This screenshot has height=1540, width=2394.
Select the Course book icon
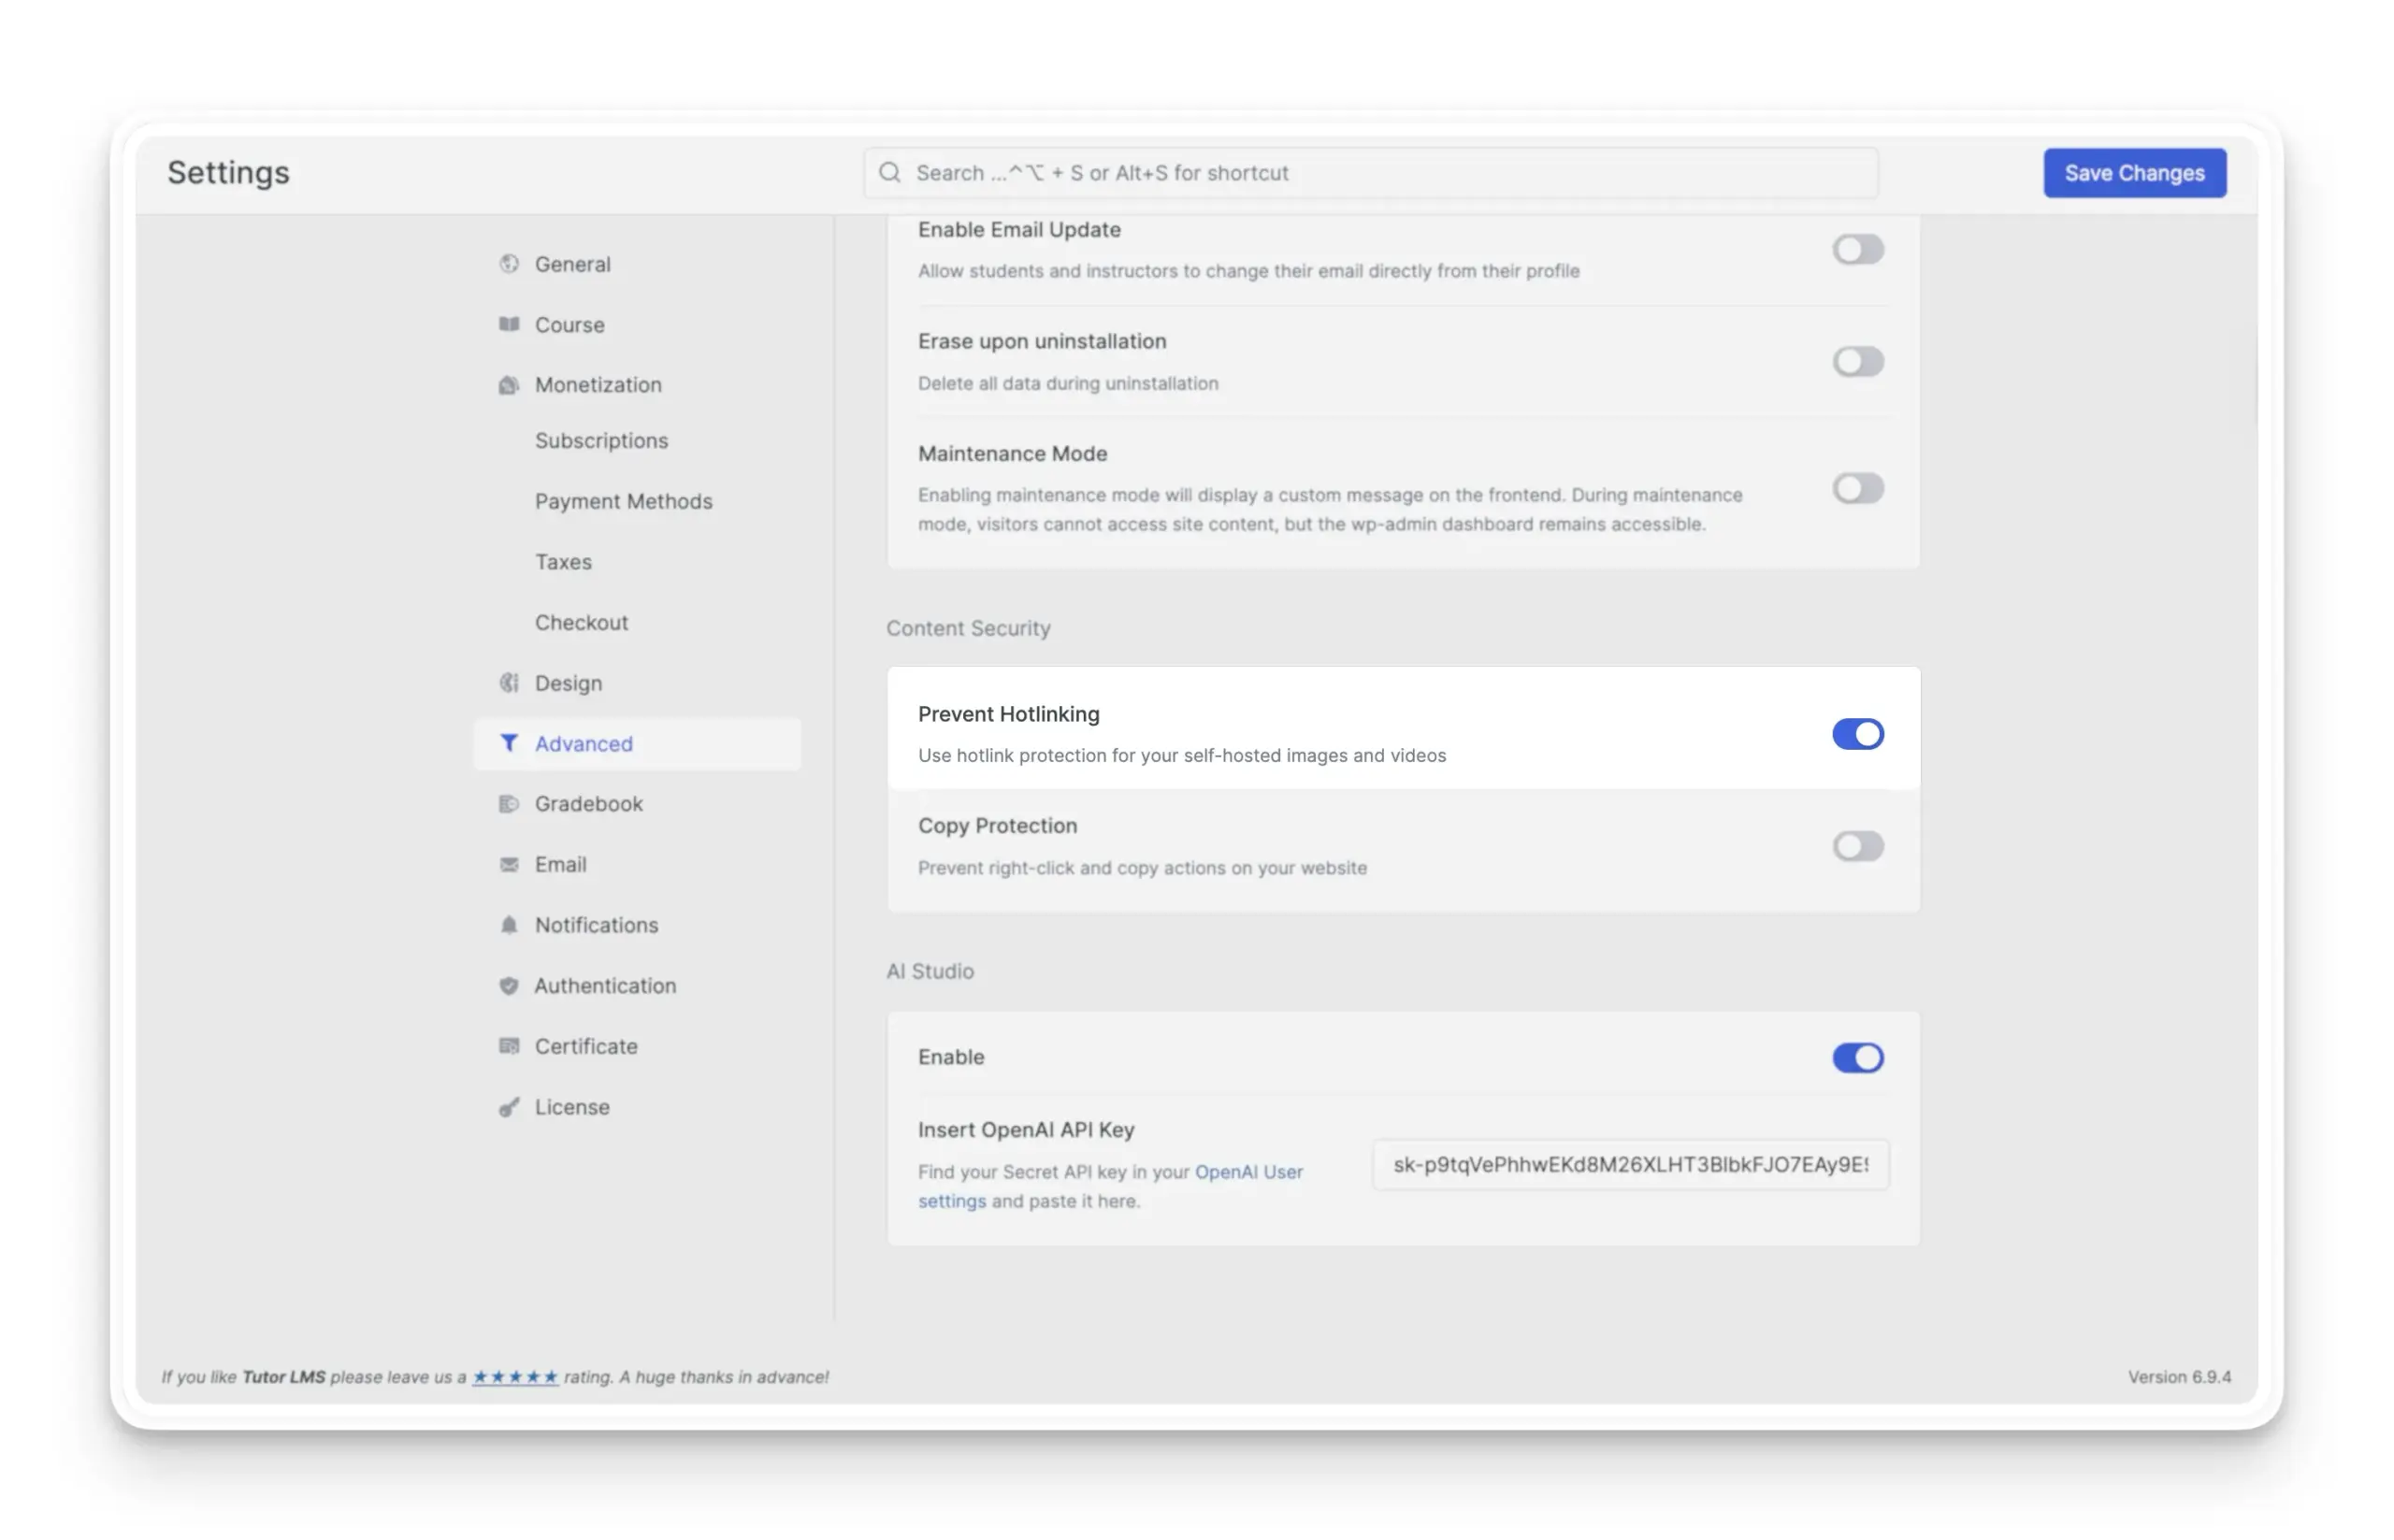[x=510, y=324]
